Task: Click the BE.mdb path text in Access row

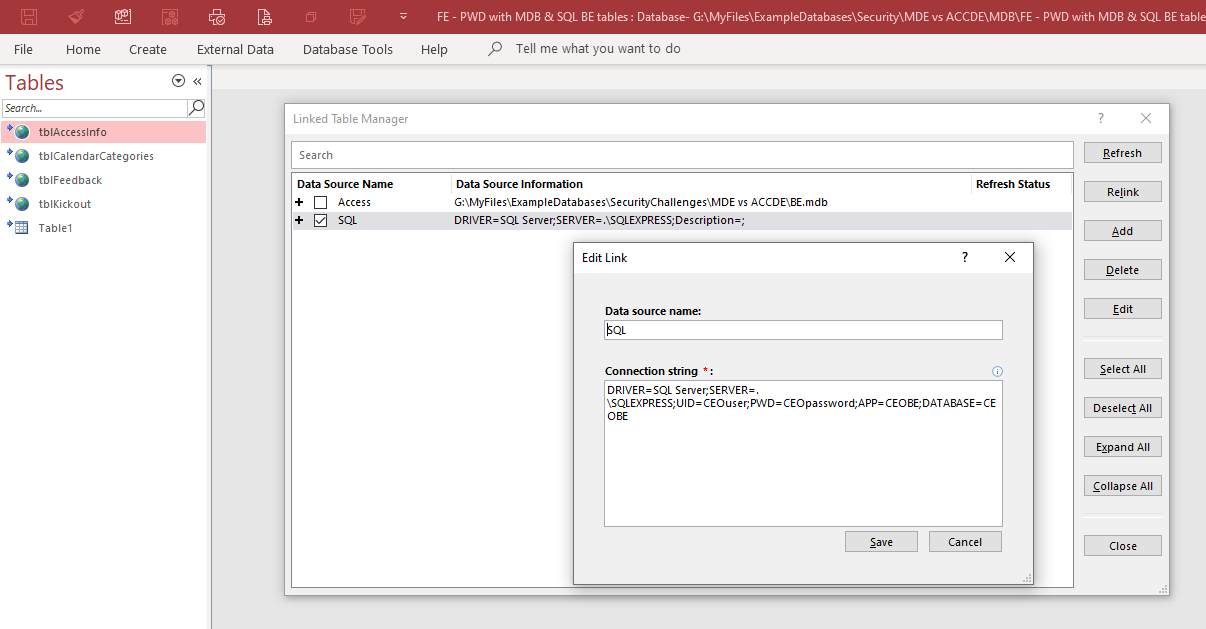Action: point(641,202)
